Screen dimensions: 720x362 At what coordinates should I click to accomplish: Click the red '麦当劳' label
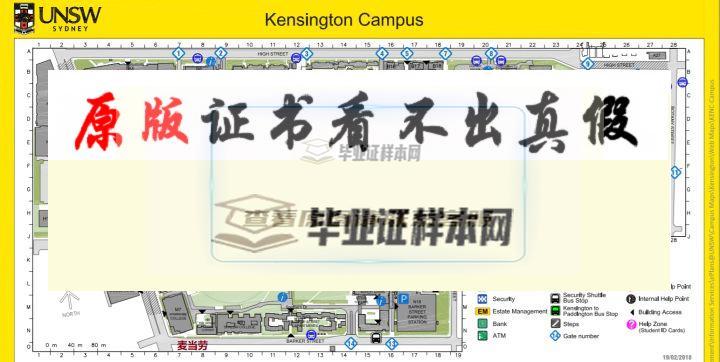(192, 346)
